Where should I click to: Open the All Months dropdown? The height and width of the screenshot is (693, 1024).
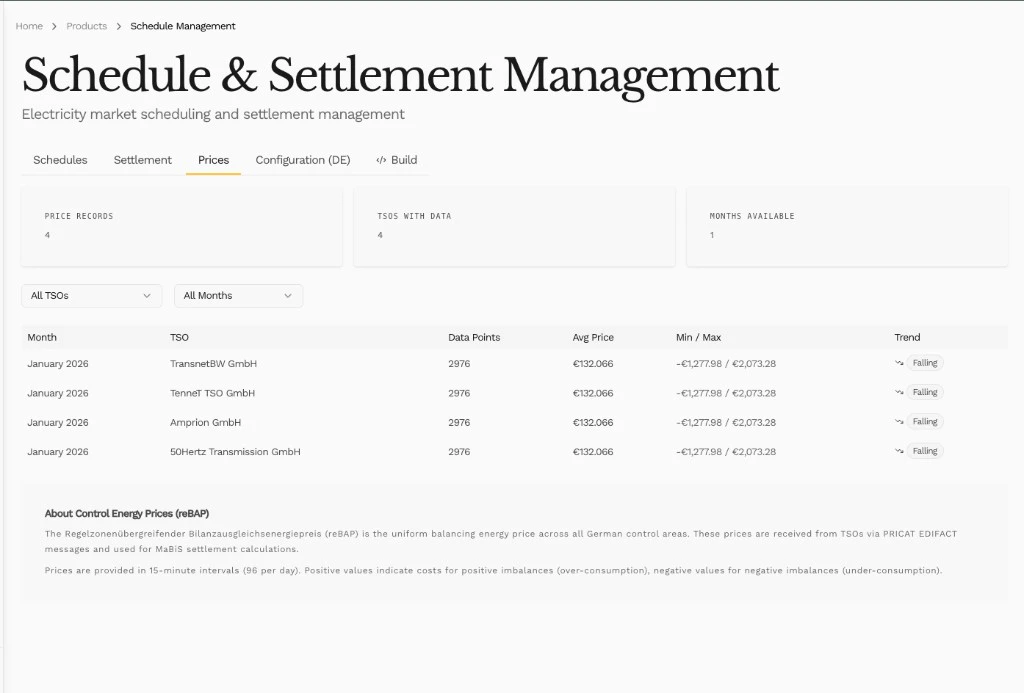click(237, 296)
